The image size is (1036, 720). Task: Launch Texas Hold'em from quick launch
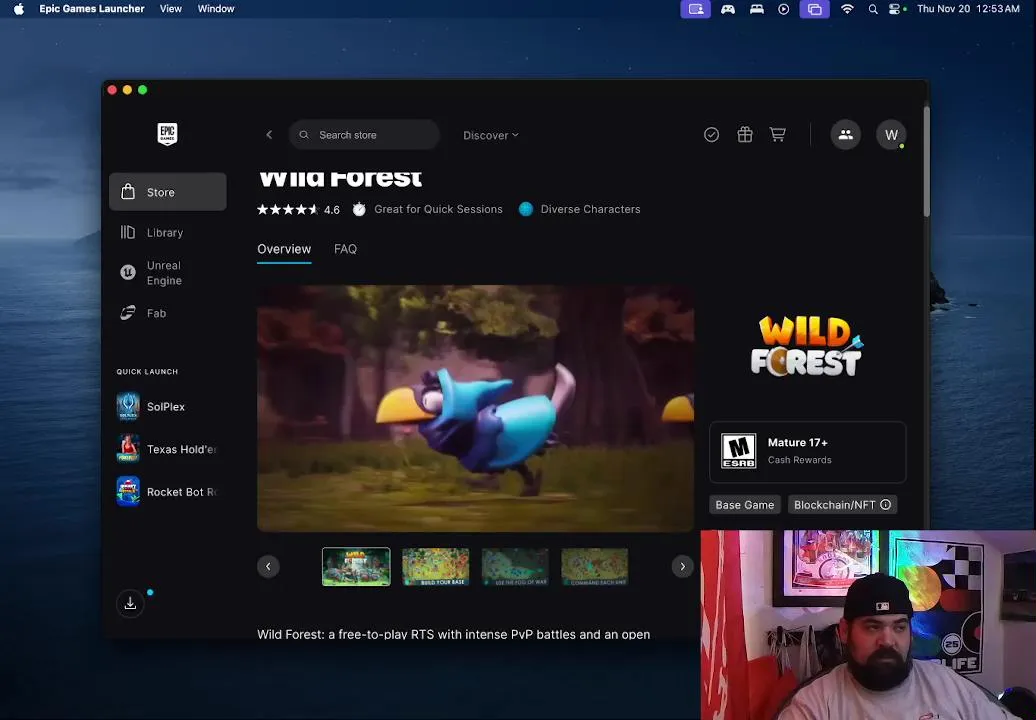(168, 449)
